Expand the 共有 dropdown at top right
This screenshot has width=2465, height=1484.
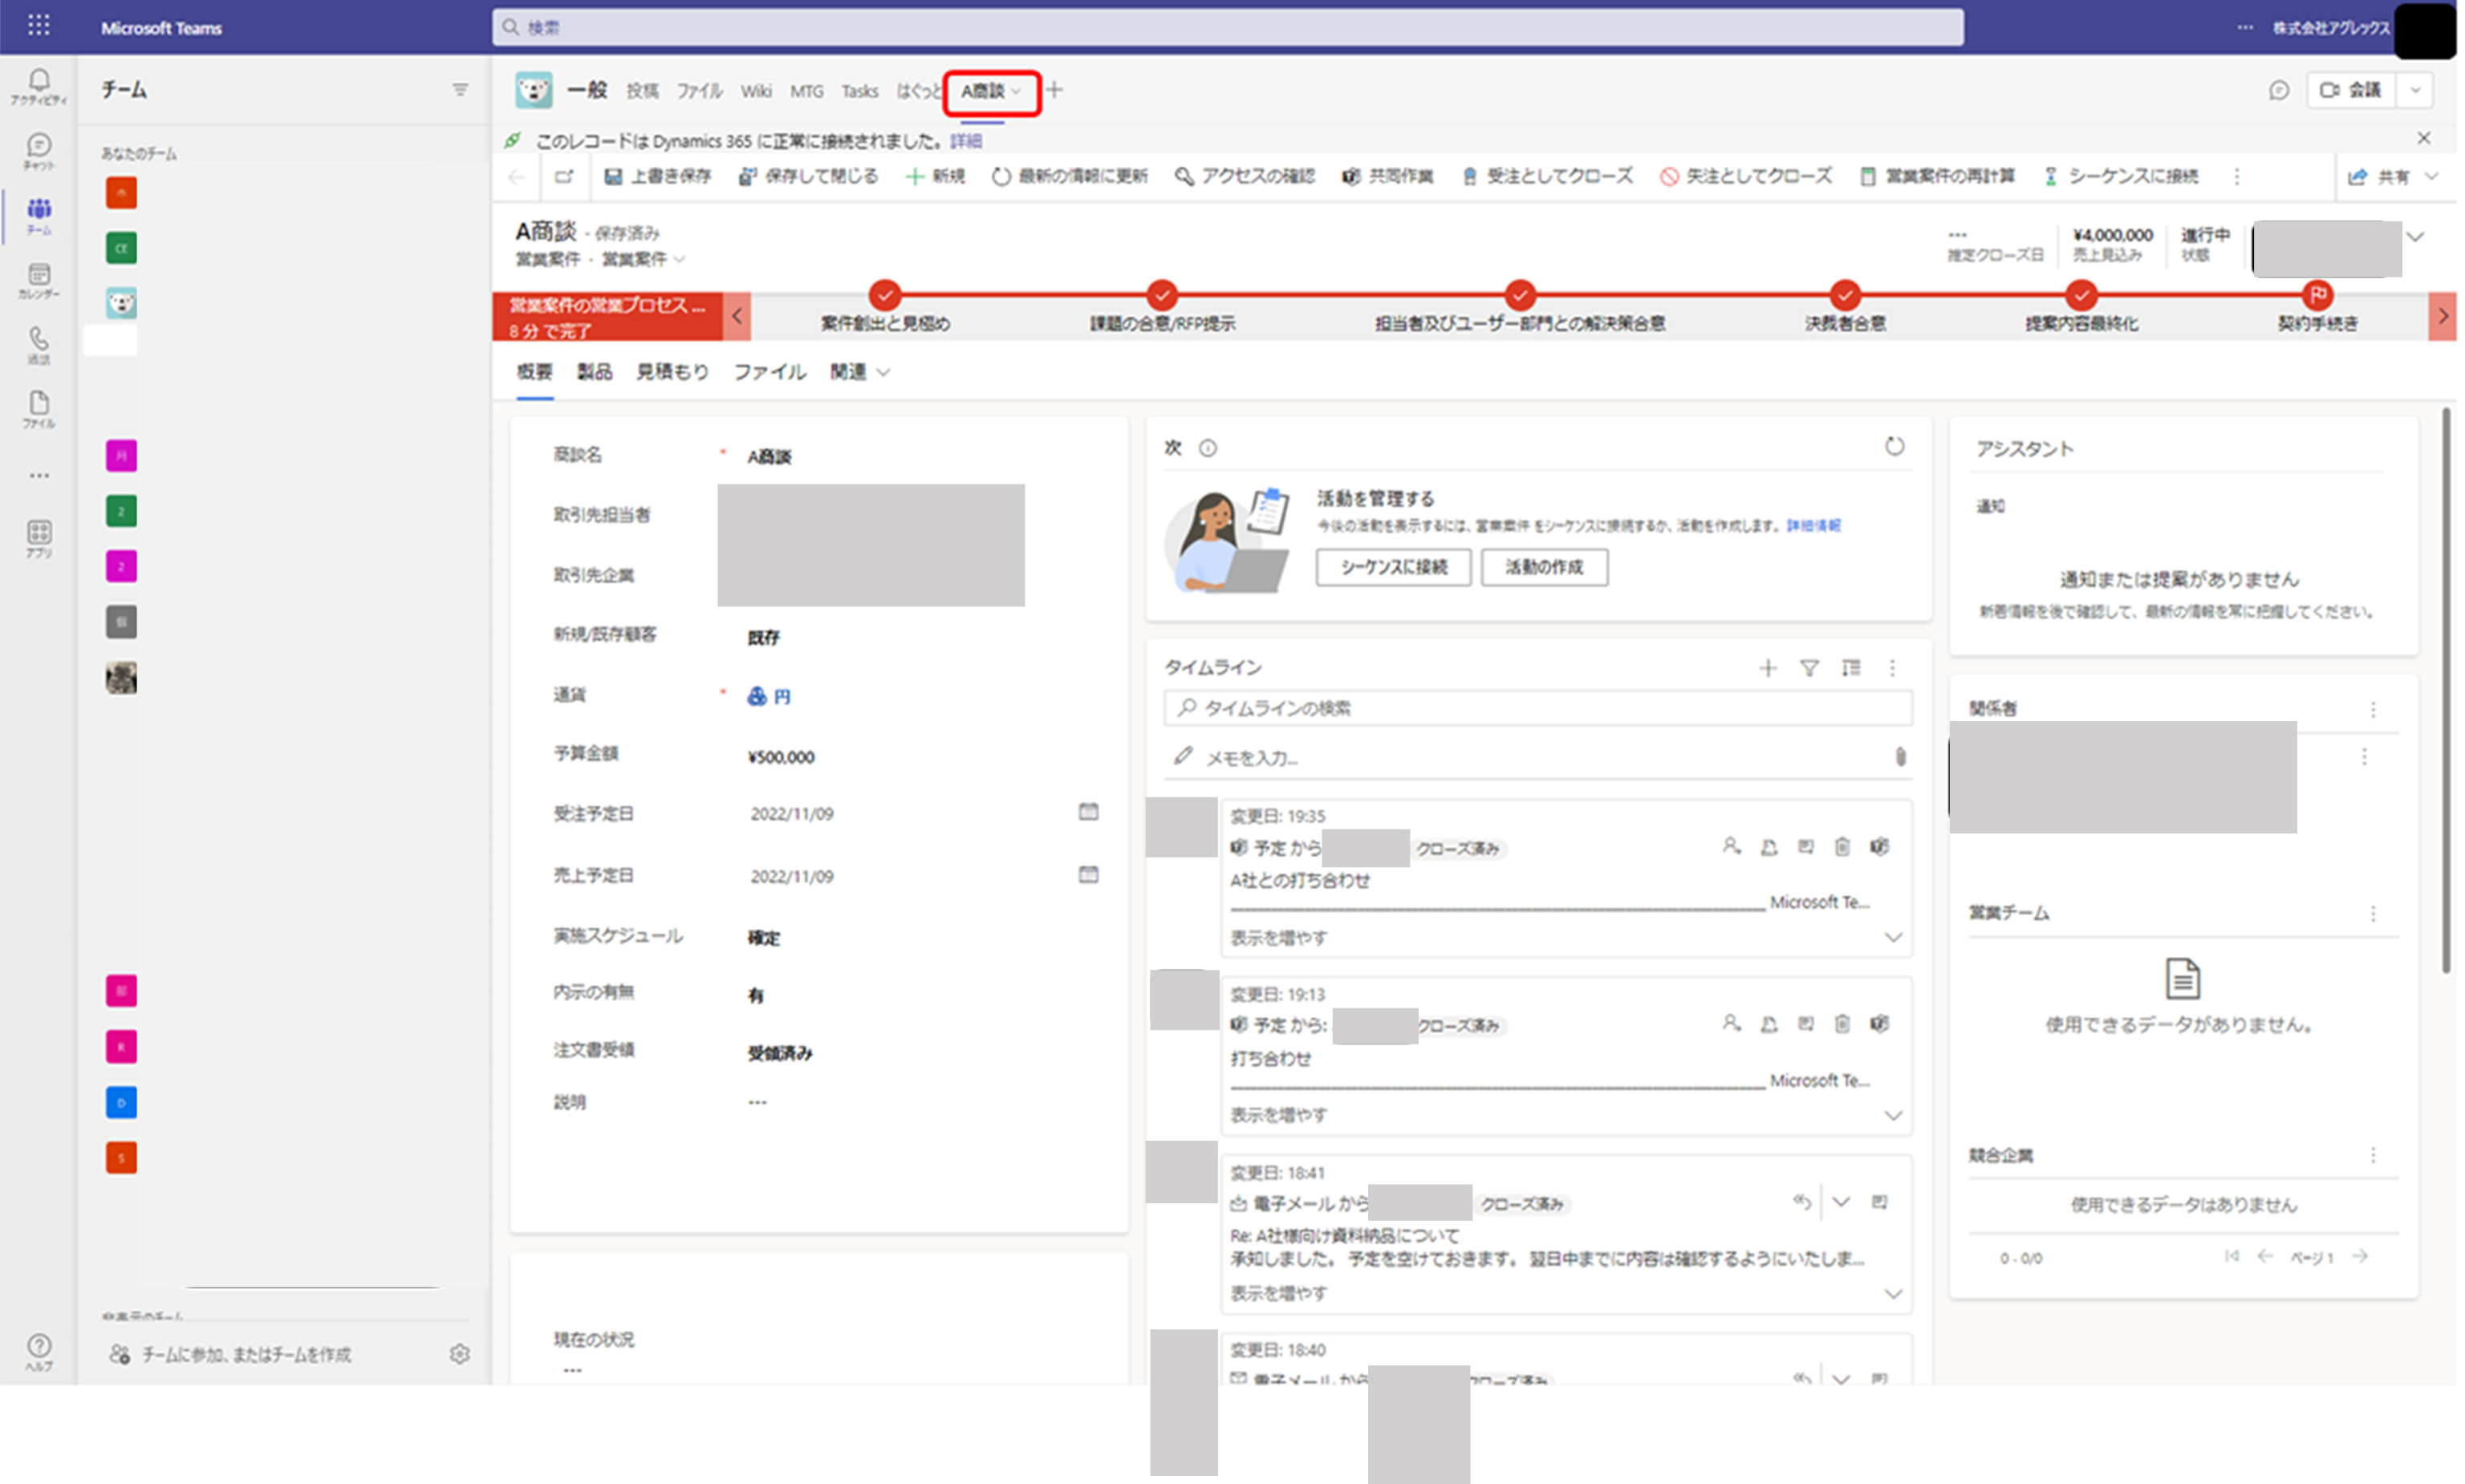point(2434,176)
